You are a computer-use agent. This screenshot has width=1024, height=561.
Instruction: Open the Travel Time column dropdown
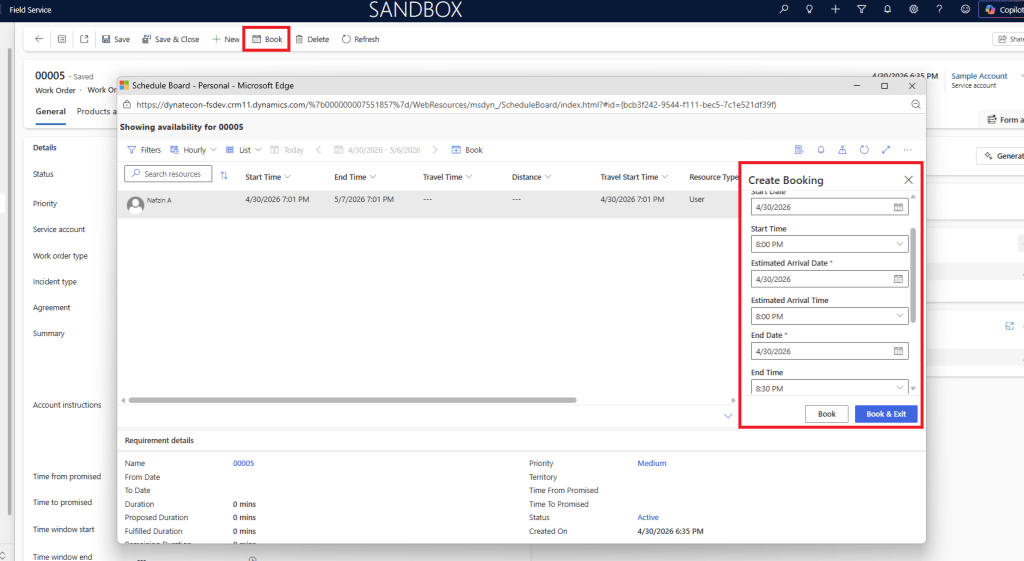pos(469,177)
